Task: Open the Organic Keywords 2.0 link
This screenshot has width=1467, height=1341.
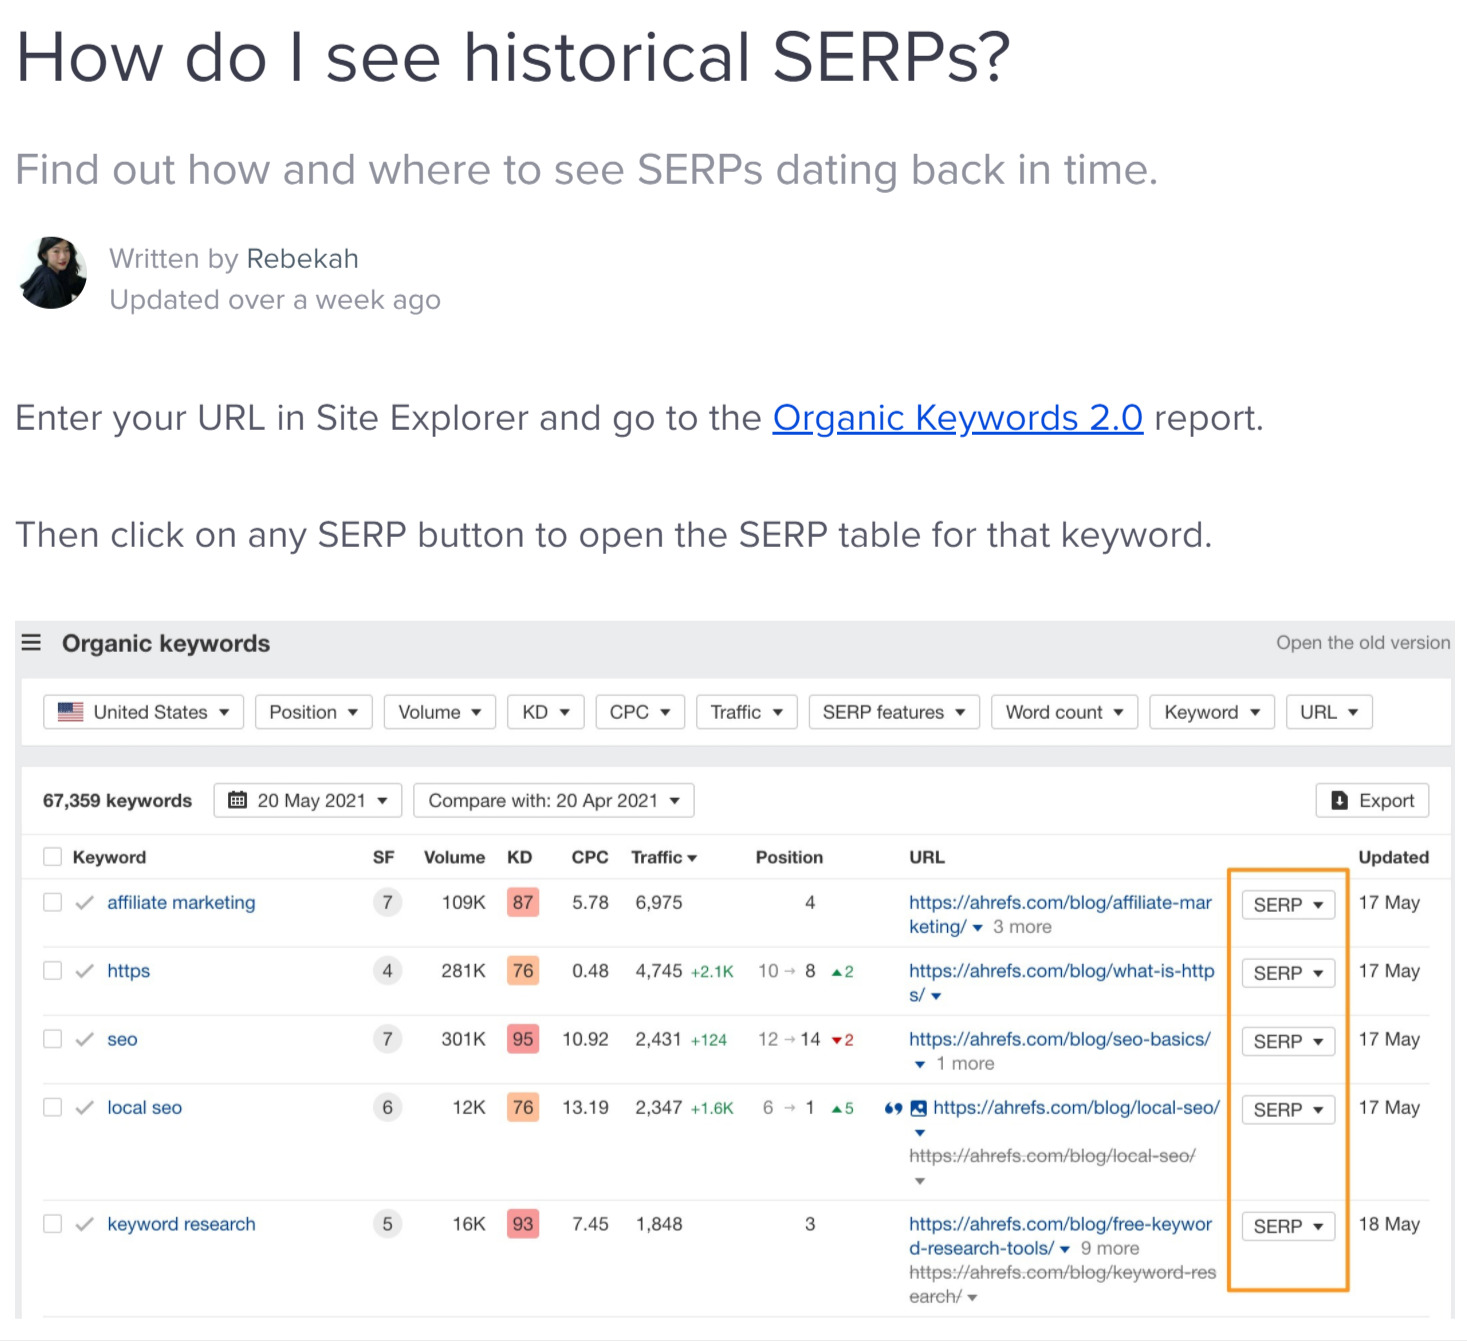Action: coord(956,418)
